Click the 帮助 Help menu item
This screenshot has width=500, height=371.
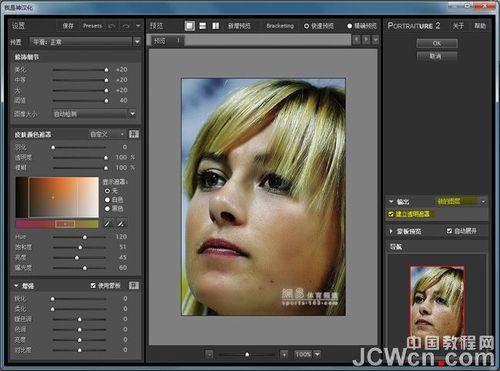pyautogui.click(x=480, y=26)
